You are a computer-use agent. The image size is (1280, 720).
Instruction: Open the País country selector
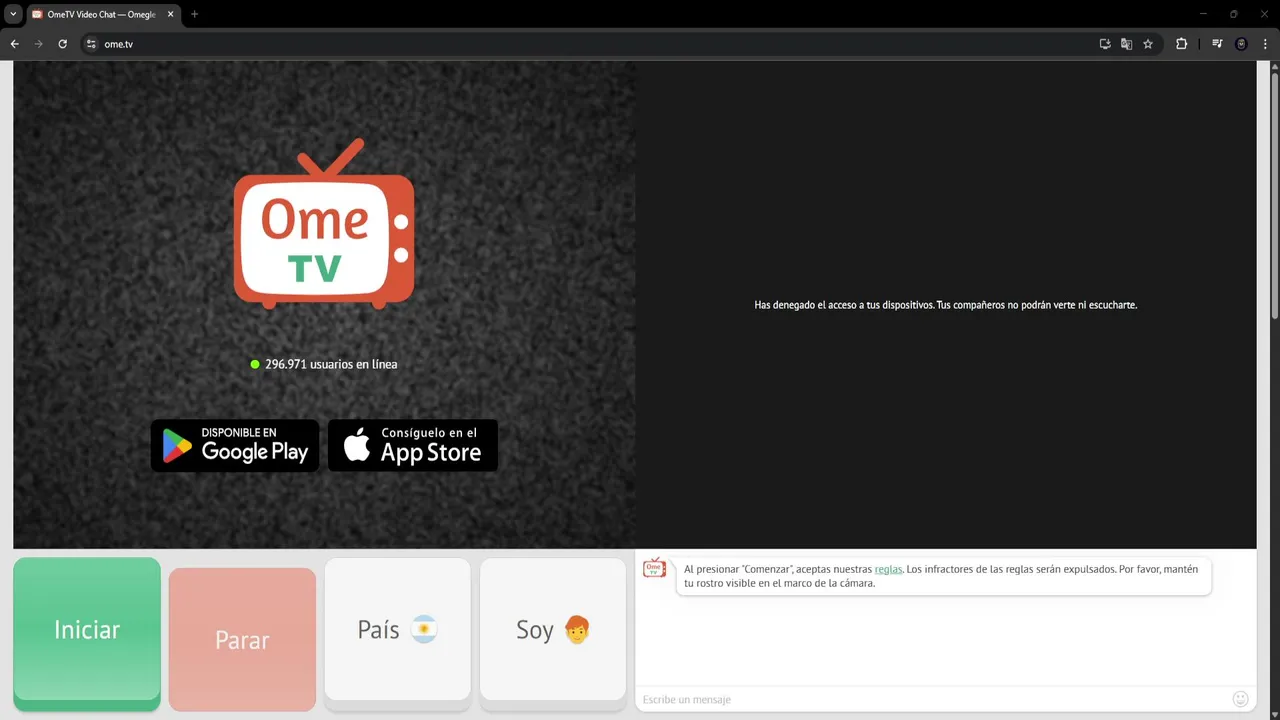(x=397, y=633)
